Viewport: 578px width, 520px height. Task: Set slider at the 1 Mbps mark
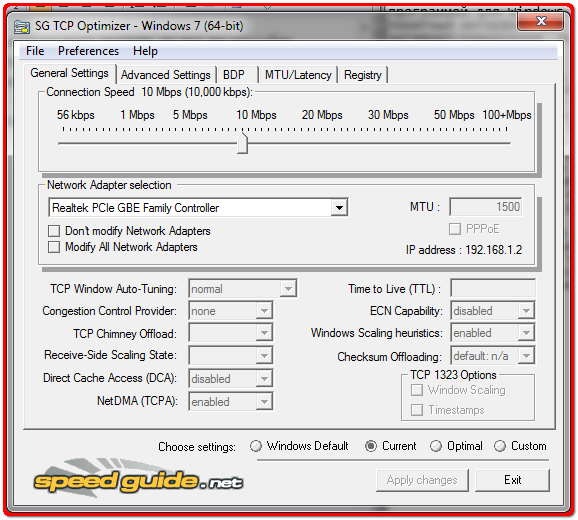pos(137,143)
